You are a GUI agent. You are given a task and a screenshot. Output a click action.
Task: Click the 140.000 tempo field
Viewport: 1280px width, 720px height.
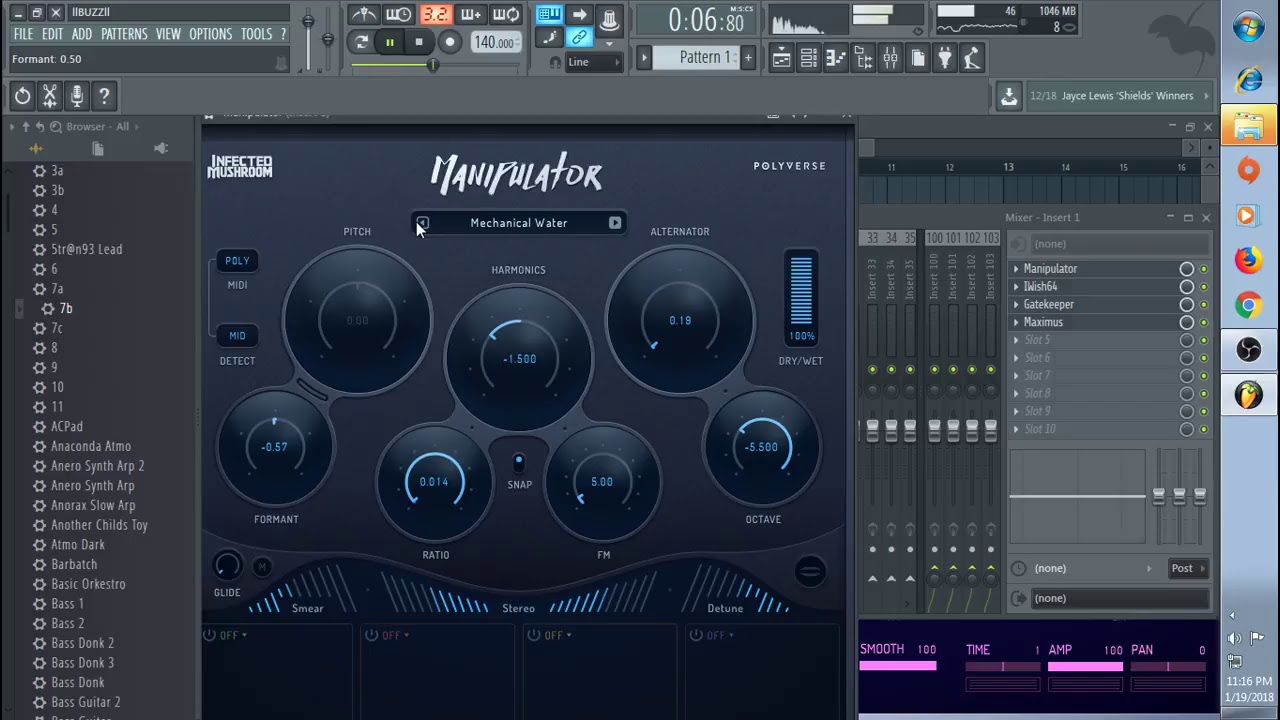pos(494,42)
